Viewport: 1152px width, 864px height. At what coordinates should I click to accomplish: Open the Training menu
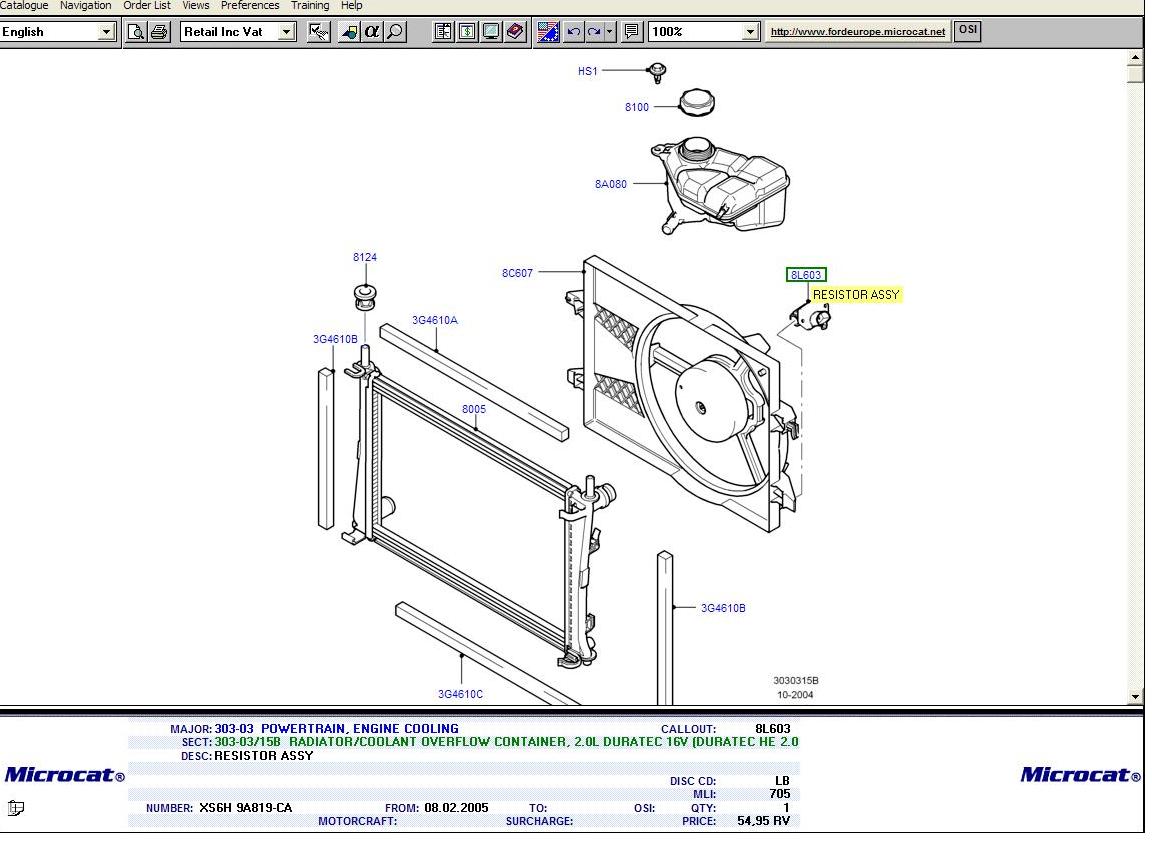[310, 6]
